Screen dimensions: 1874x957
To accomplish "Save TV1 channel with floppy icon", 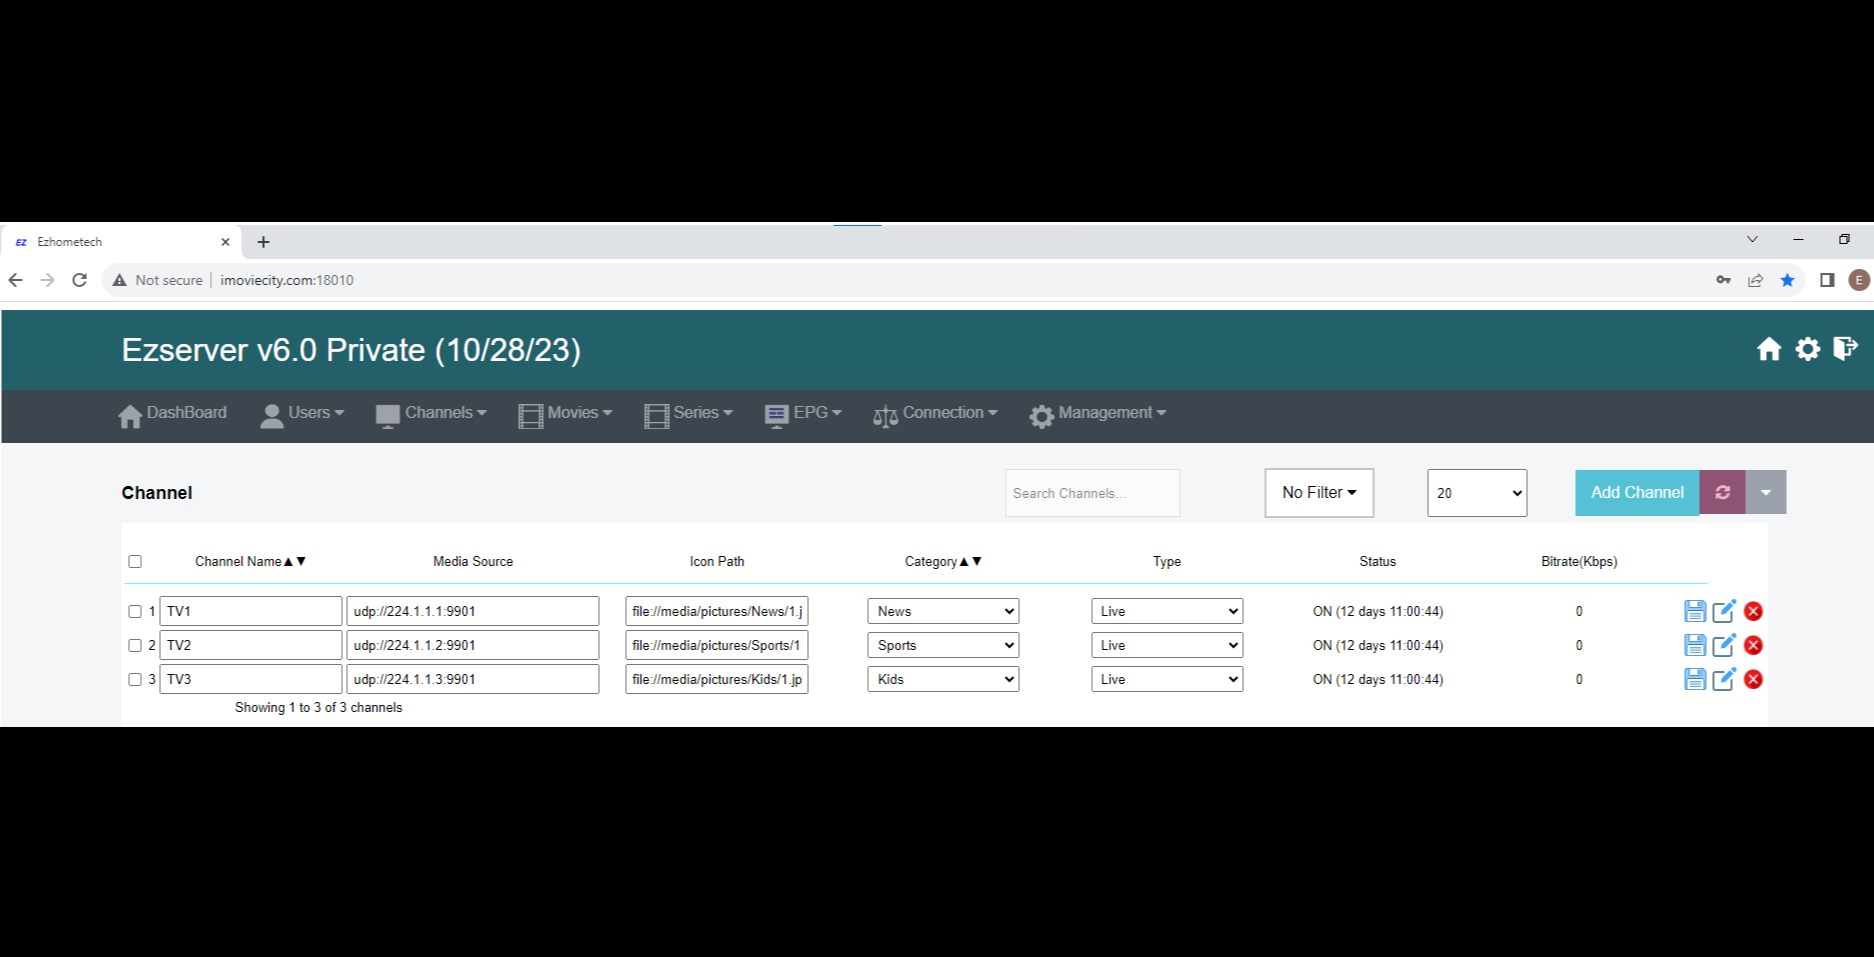I will click(1695, 611).
